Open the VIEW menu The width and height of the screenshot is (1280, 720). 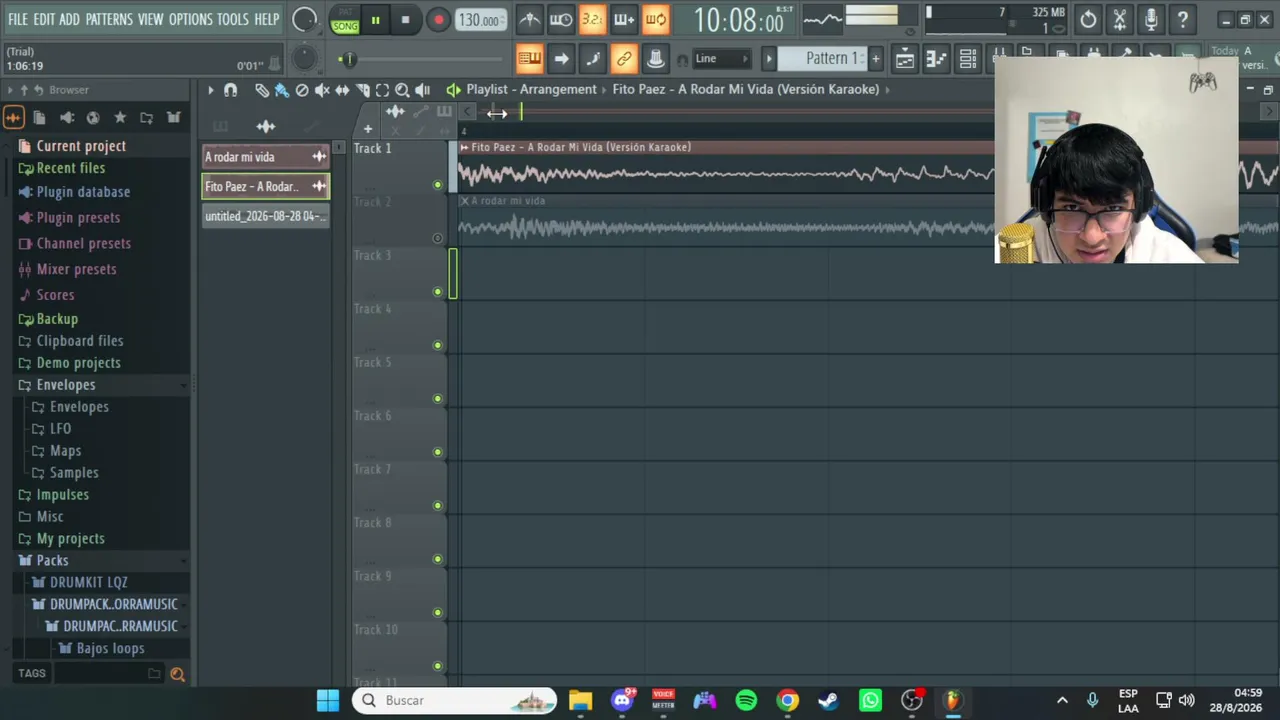pyautogui.click(x=150, y=19)
